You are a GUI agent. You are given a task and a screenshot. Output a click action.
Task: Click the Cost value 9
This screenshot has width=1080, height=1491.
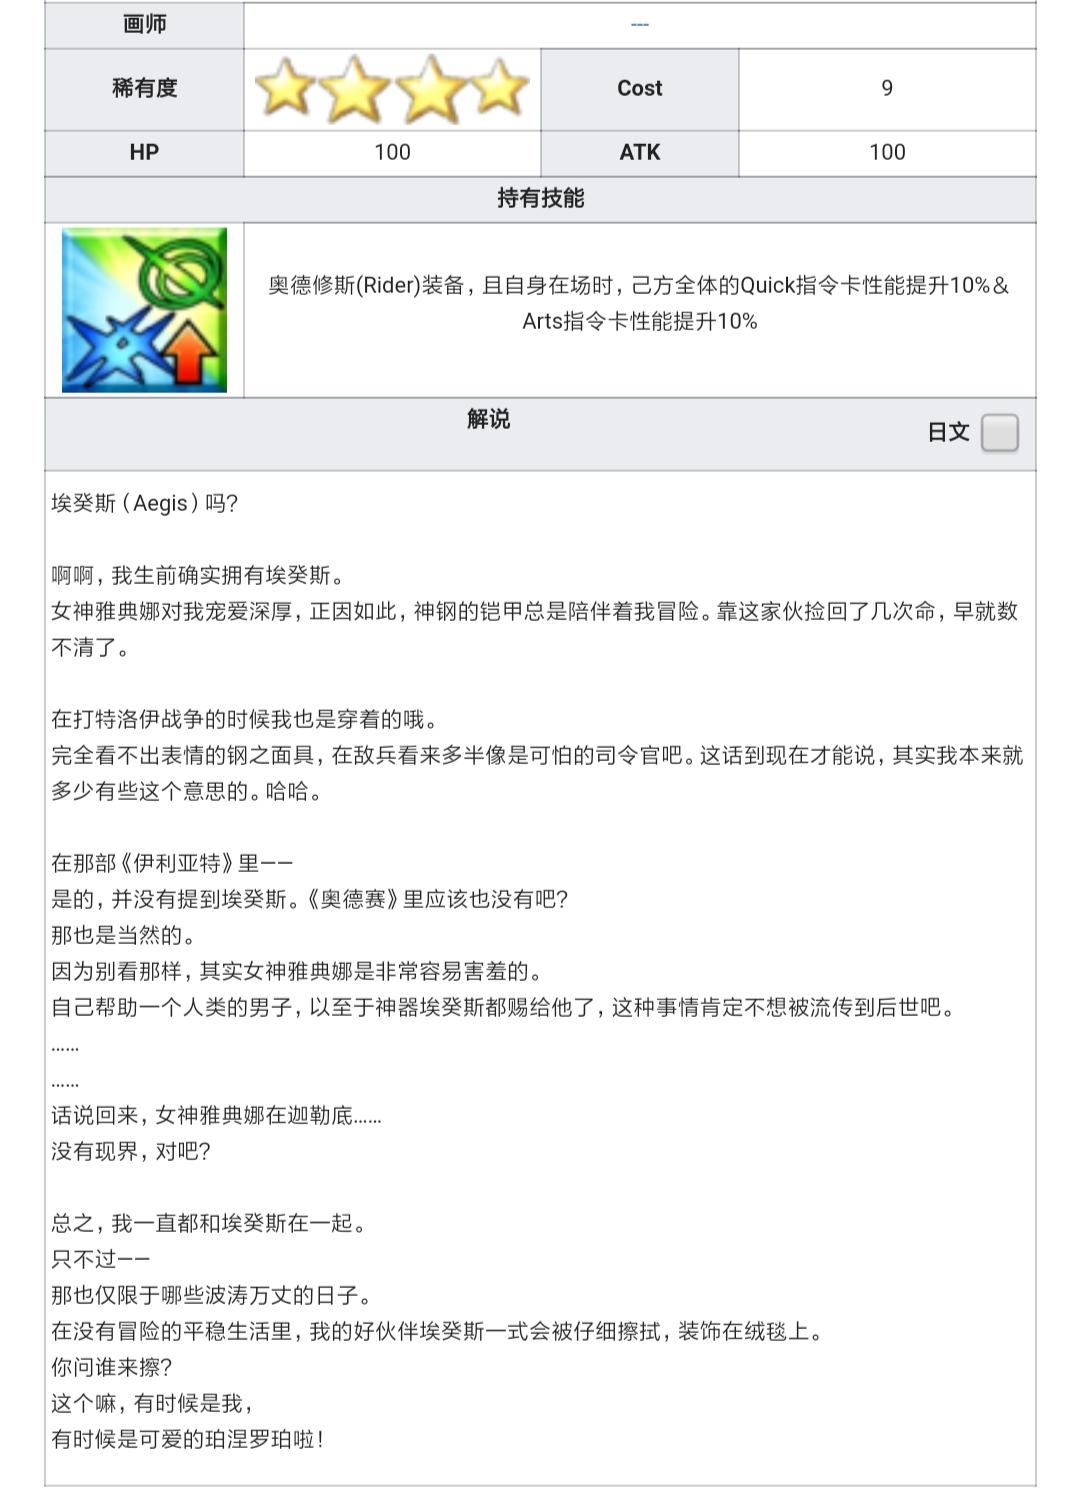pos(887,89)
